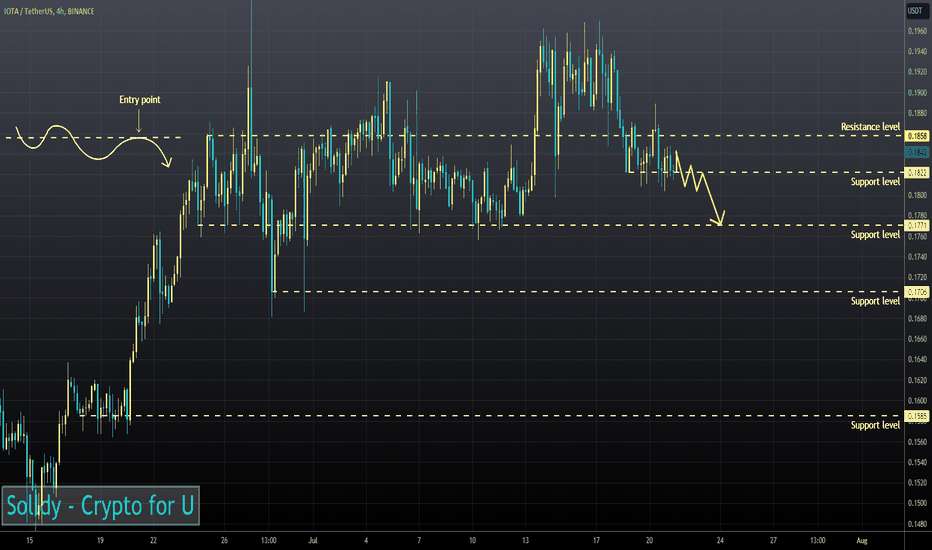Click the '22' date on time axis
Screen dimensions: 932x550
click(153, 540)
